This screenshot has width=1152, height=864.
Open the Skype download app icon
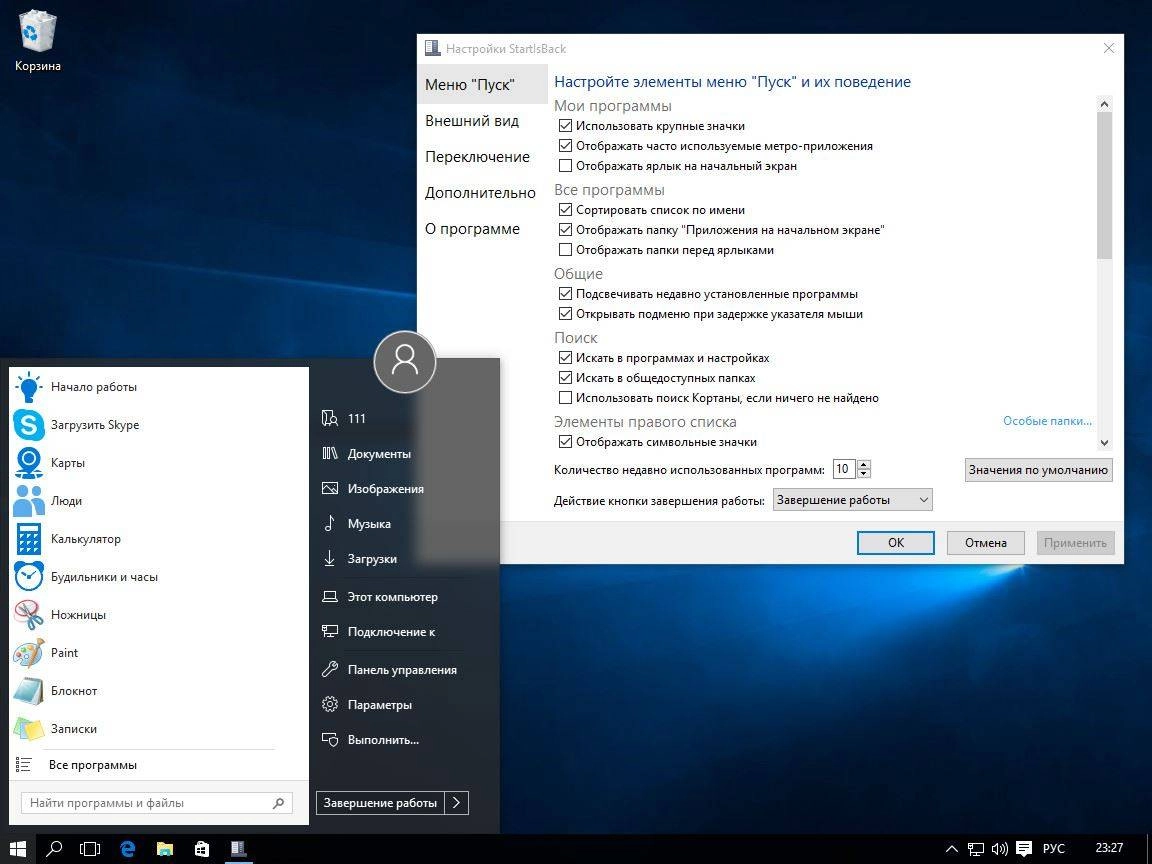pos(29,425)
